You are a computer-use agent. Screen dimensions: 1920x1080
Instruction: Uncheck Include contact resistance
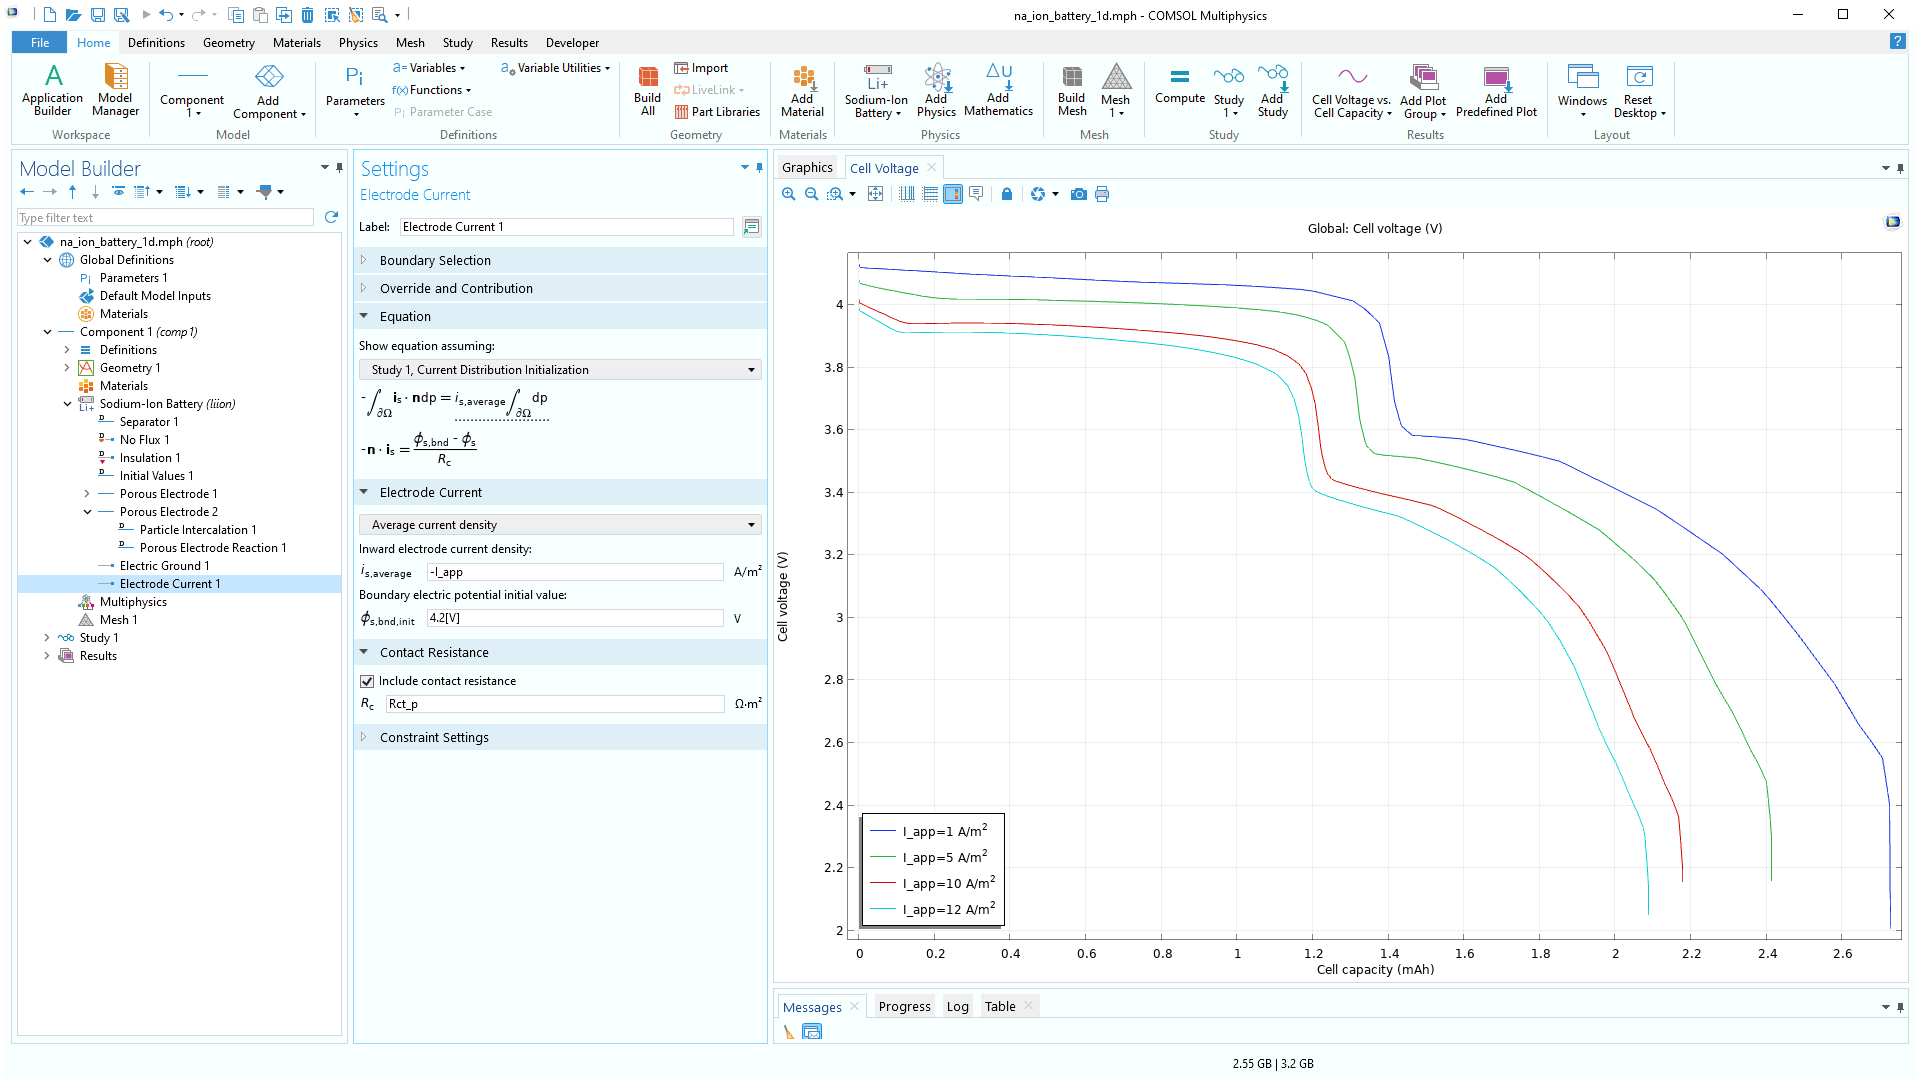pos(367,680)
